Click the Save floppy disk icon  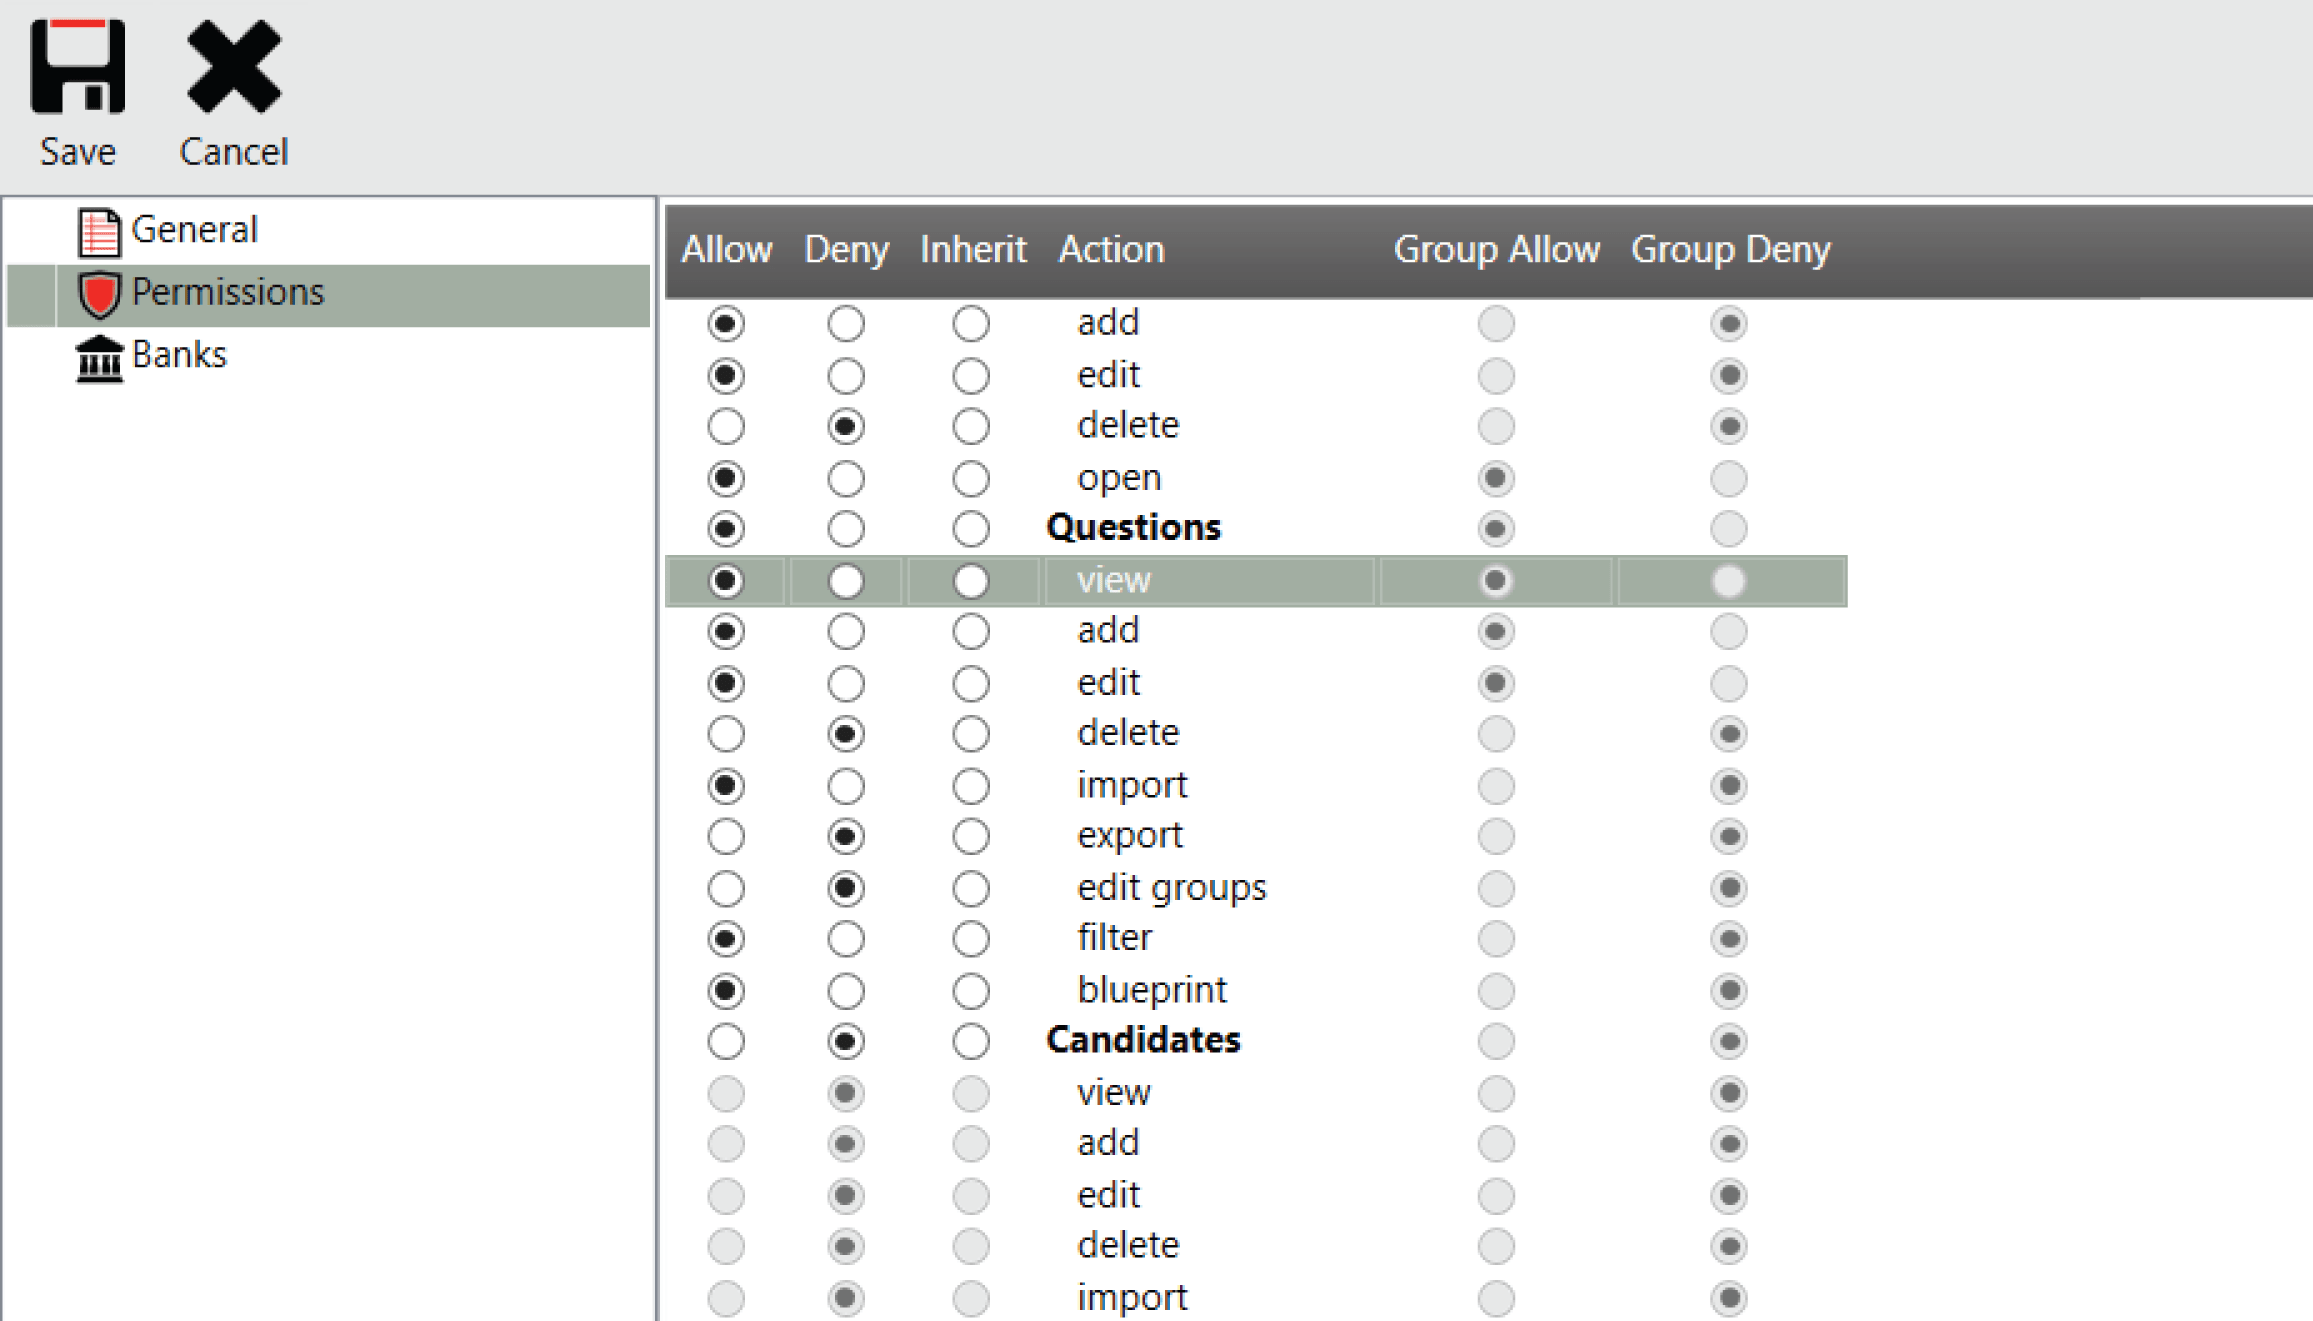pos(77,67)
